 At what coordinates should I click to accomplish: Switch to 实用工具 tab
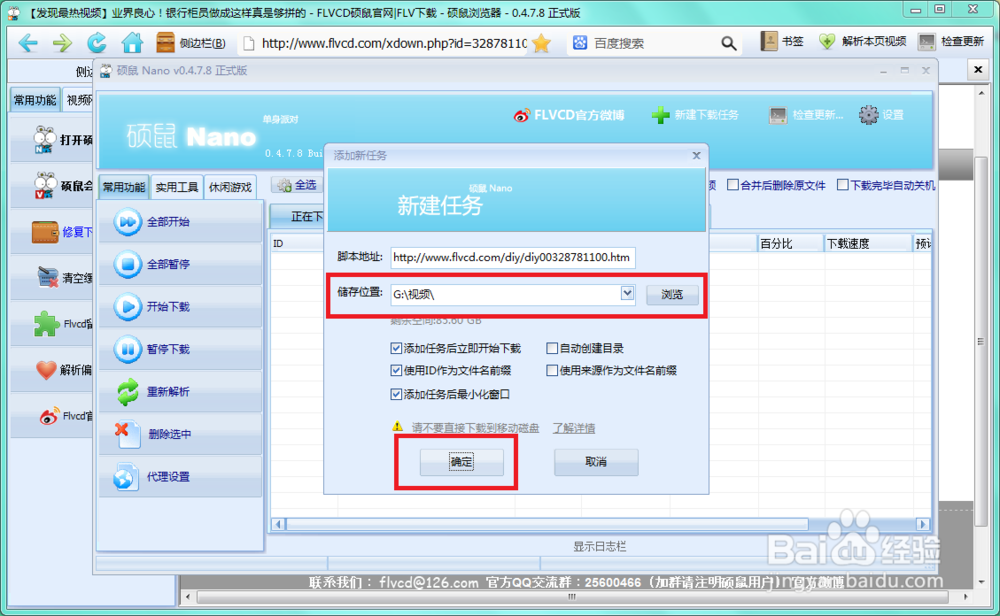point(177,187)
